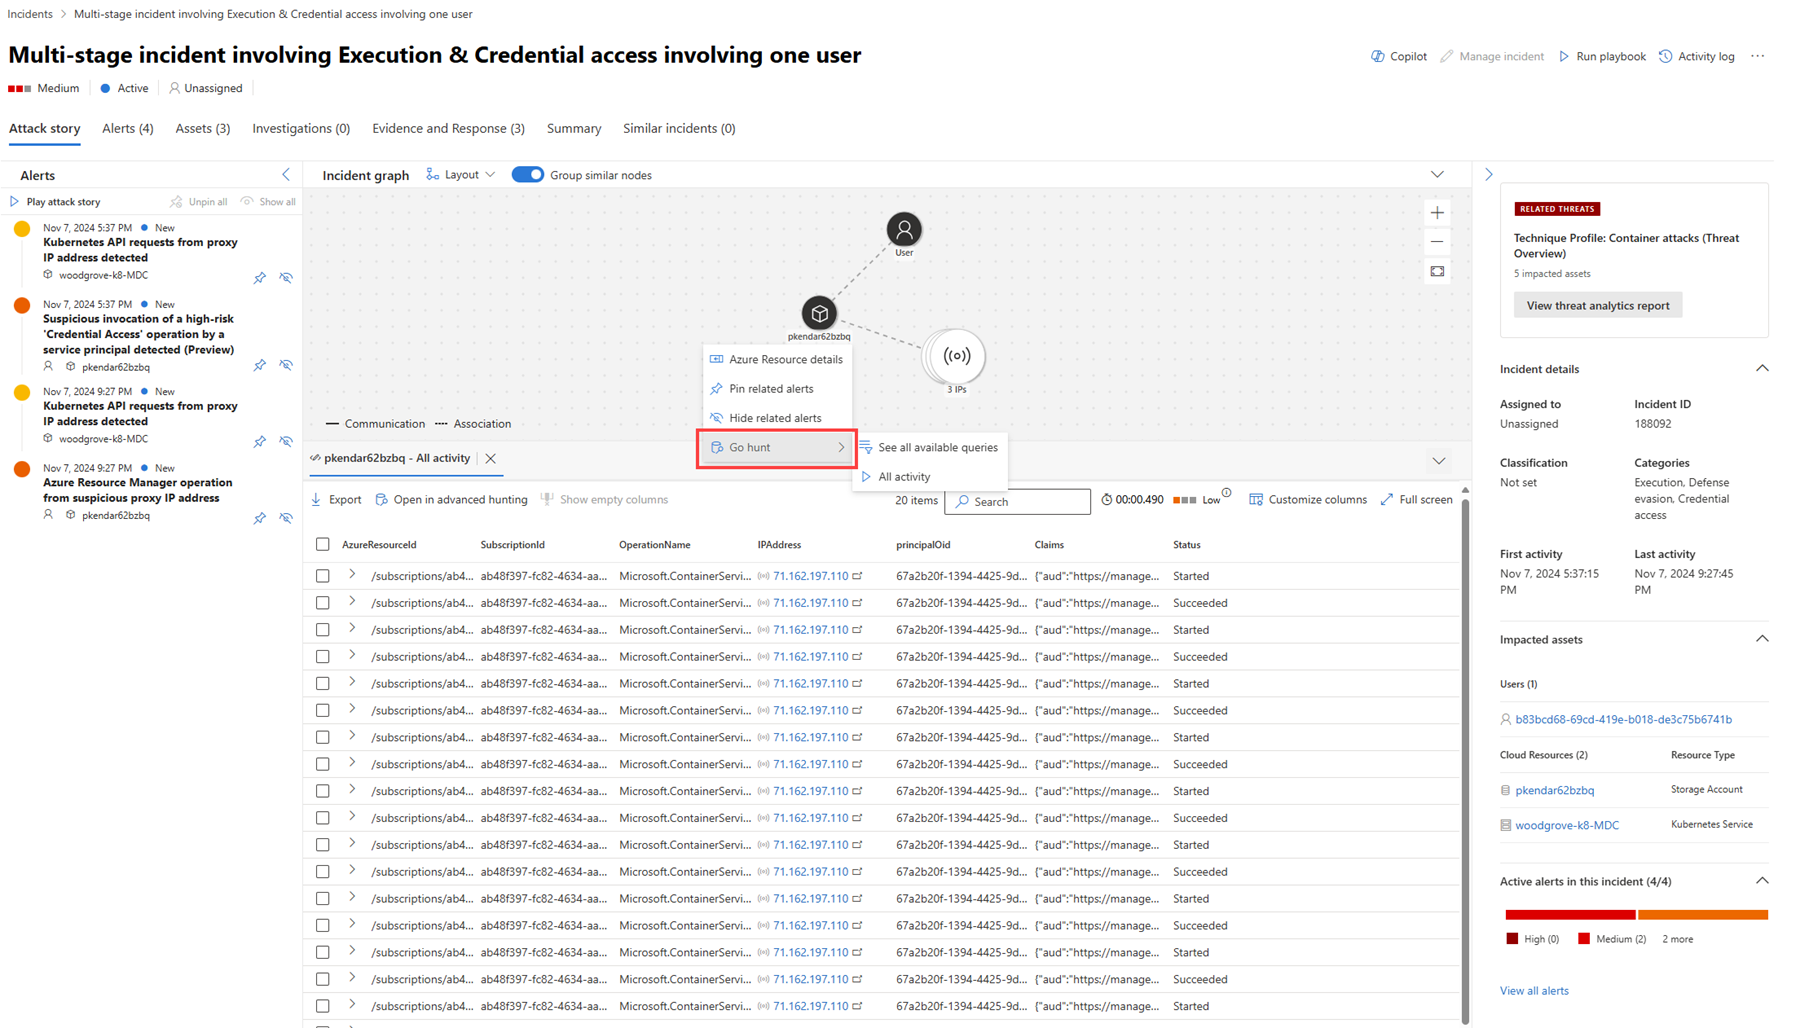Collapse the Alerts panel with chevron
The image size is (1800, 1028).
pos(286,175)
